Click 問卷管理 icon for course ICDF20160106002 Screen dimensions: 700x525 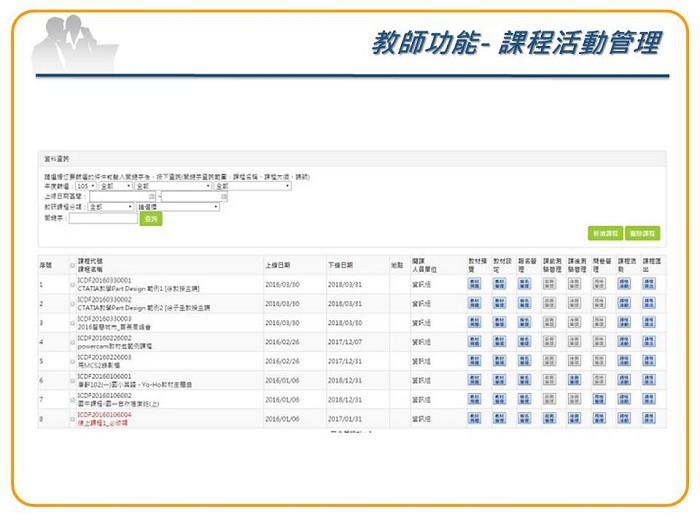(x=599, y=399)
